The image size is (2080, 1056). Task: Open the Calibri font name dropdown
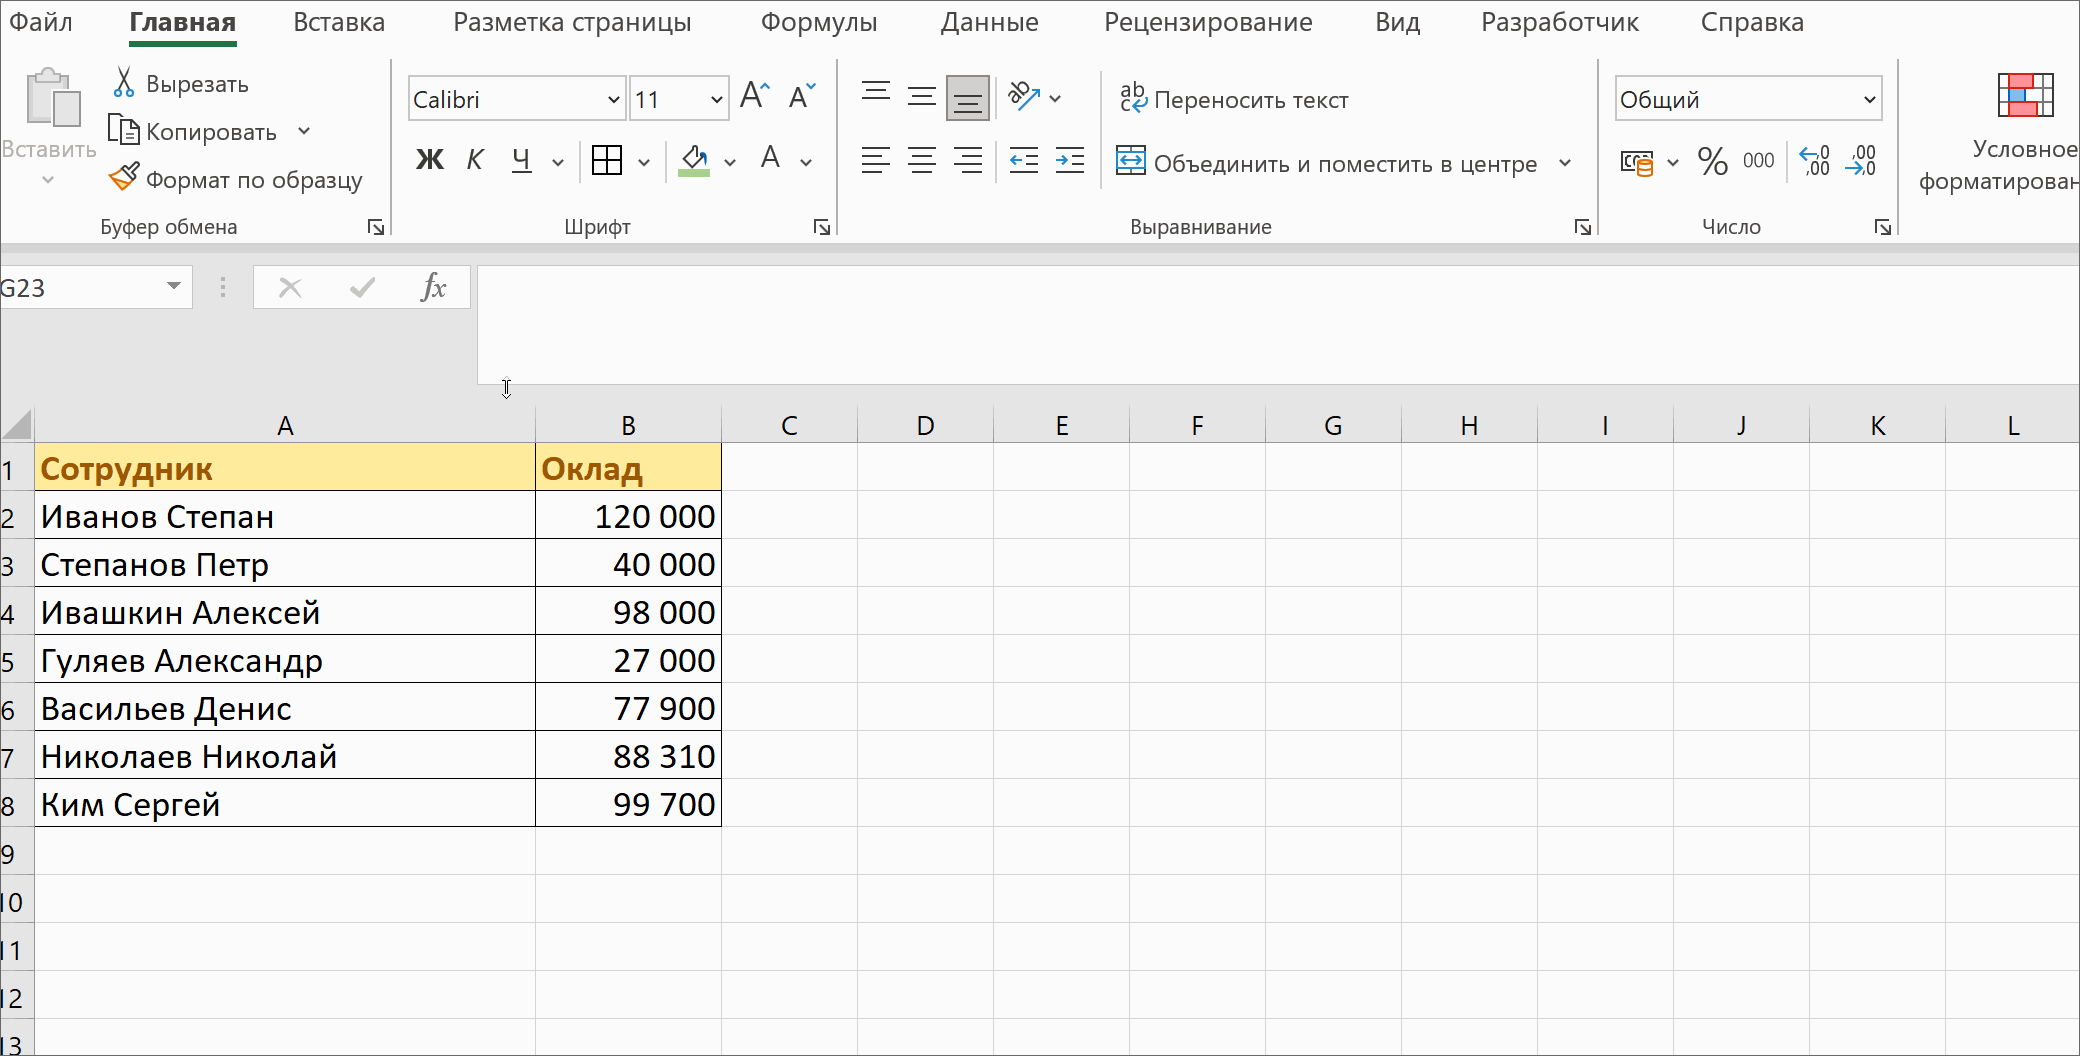[613, 99]
